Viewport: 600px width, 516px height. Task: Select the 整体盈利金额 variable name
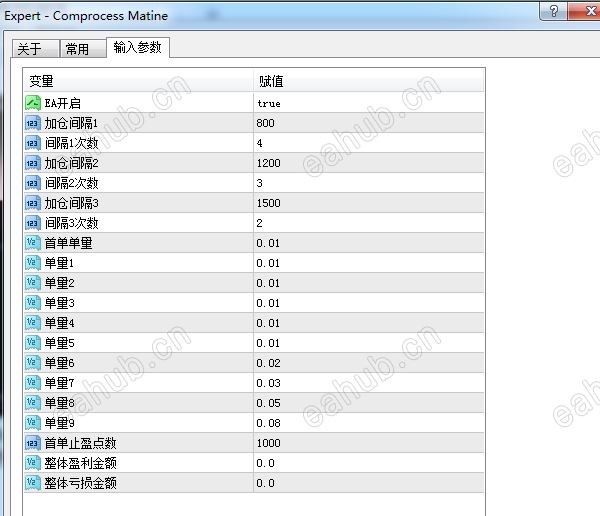click(x=80, y=463)
